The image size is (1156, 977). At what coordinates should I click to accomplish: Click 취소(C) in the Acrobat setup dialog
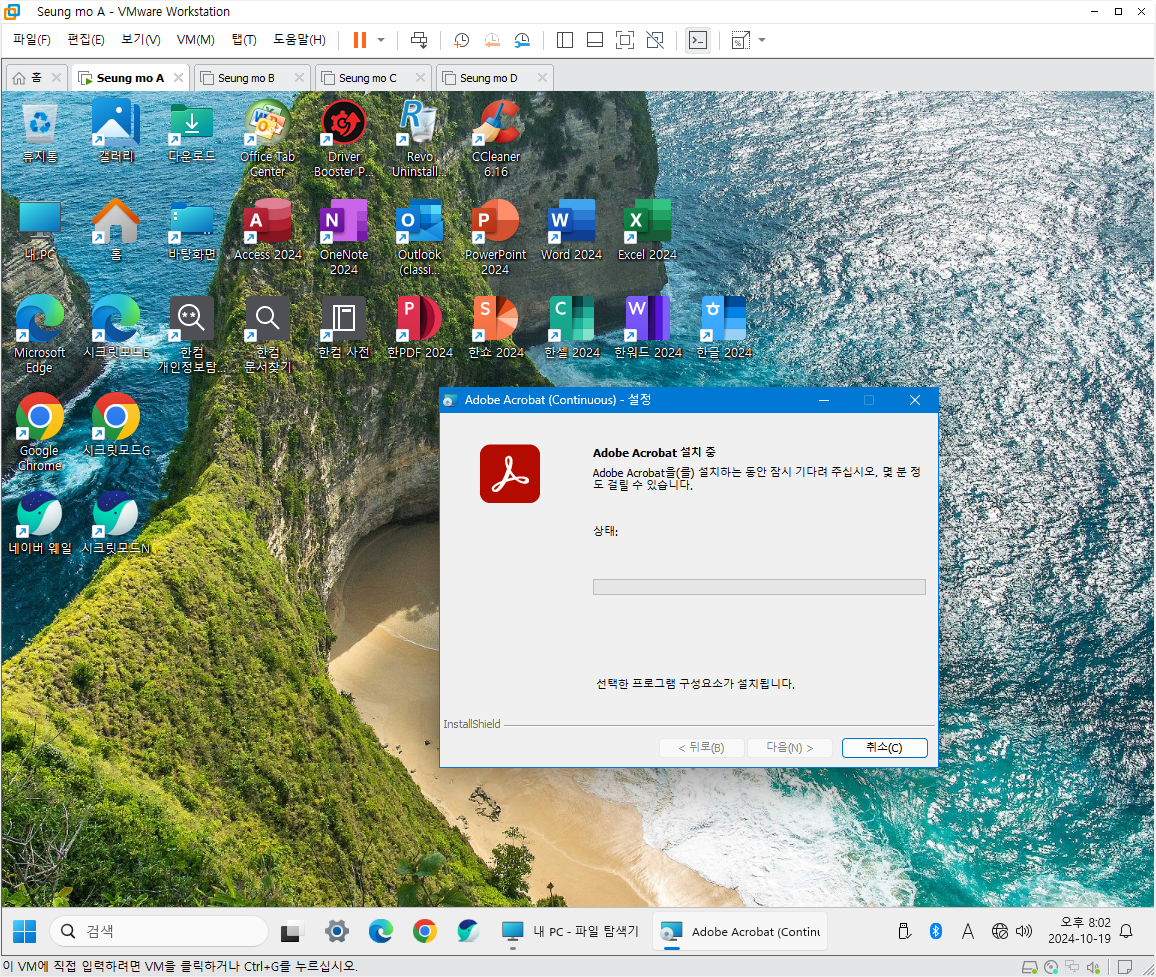coord(884,748)
